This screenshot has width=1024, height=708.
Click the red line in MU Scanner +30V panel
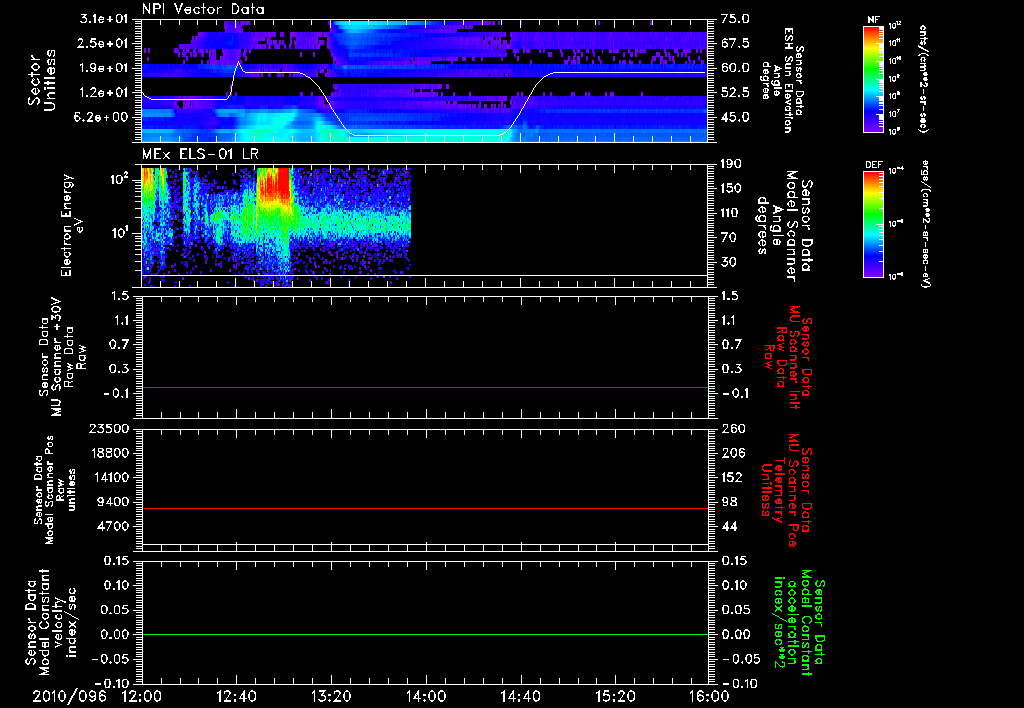(x=424, y=387)
